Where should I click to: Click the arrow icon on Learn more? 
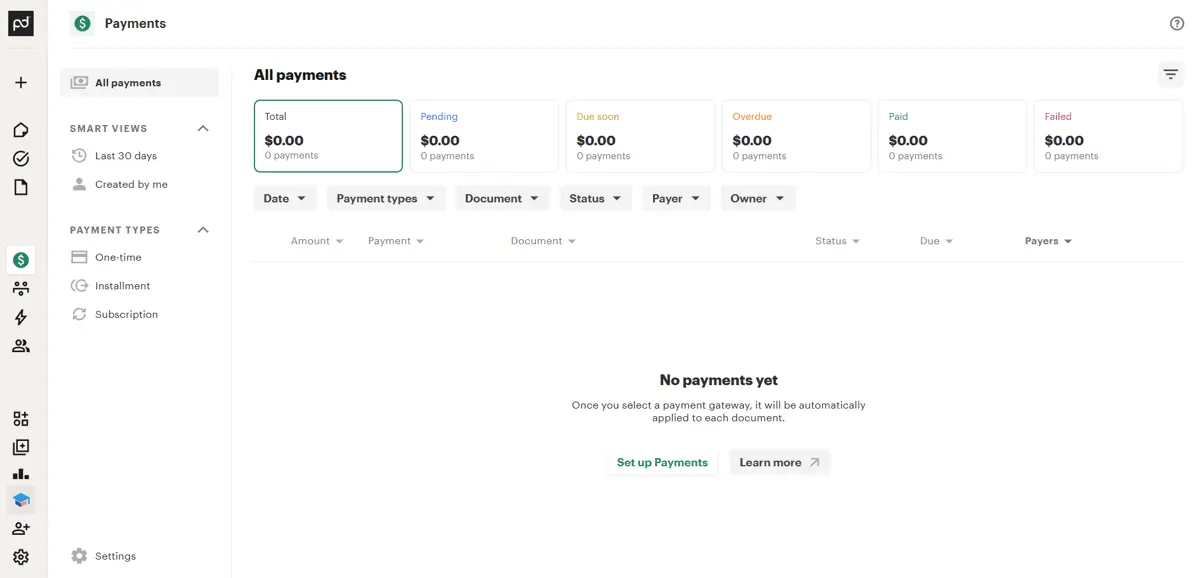tap(815, 462)
